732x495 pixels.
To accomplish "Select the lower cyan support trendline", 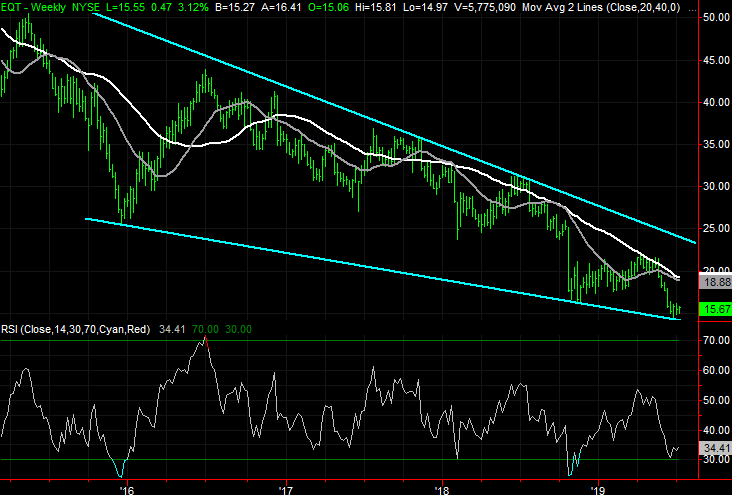I will point(383,269).
